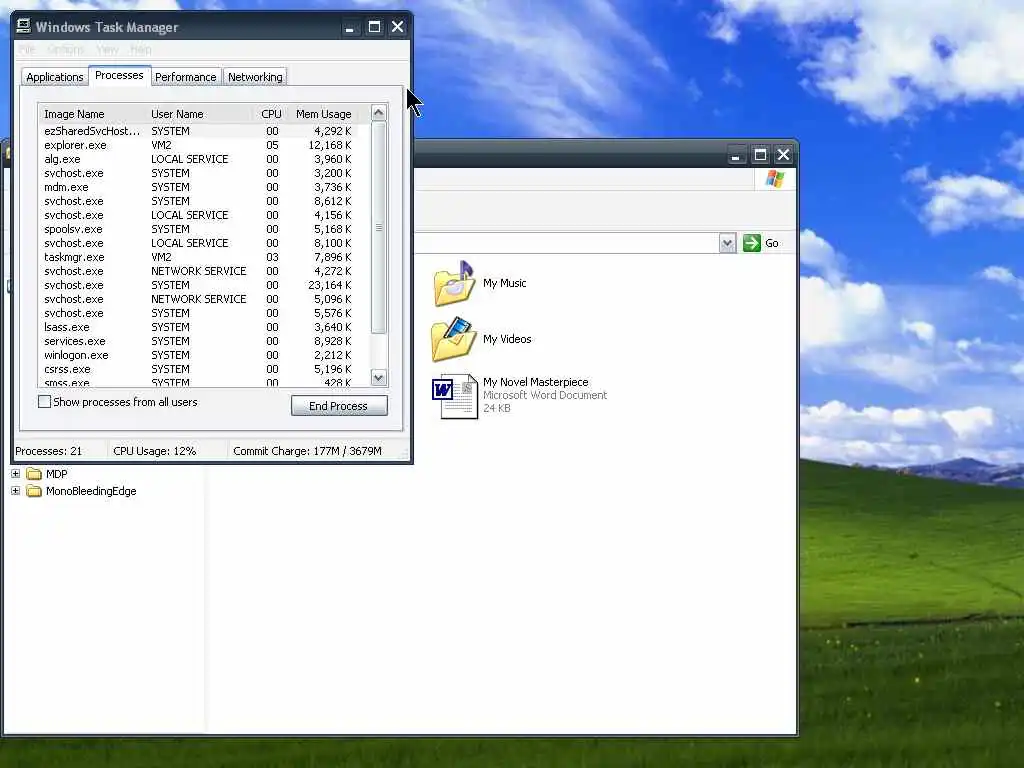Select the MDP folder icon in tree

(x=34, y=474)
